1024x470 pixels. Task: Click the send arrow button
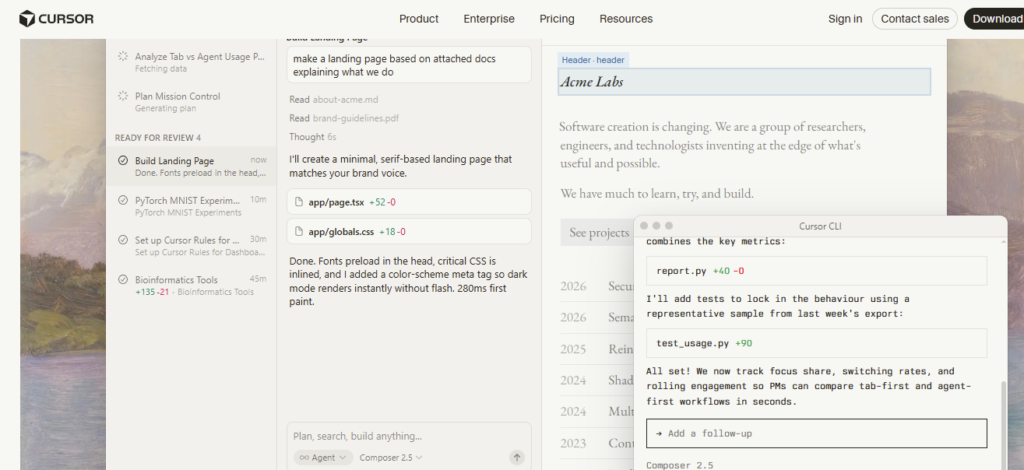(x=517, y=458)
